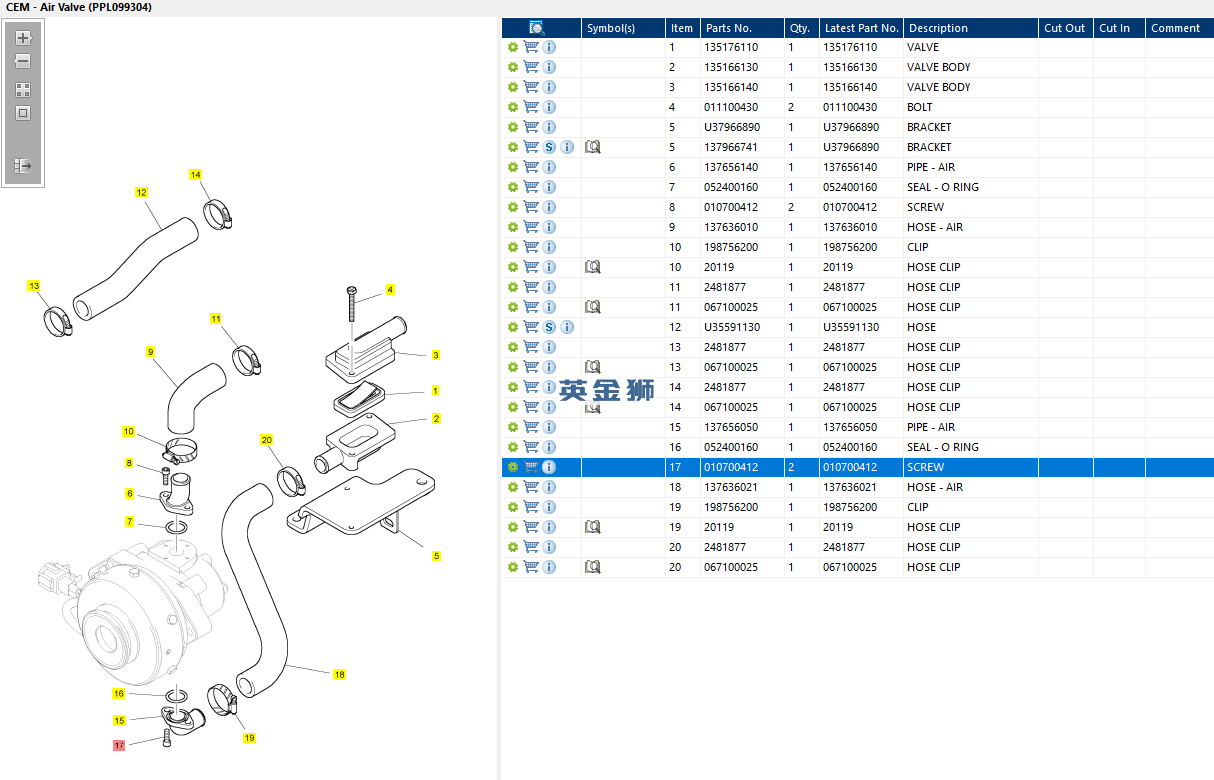Add HOSE - AIR 137636010 to cart
1214x780 pixels.
531,227
